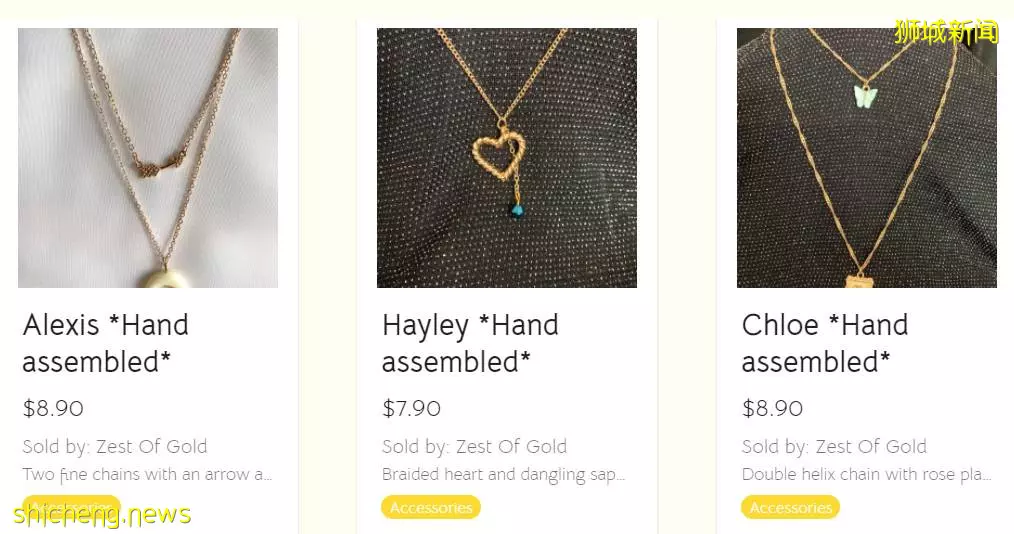Click the Hayley *Hand assembled* title
The width and height of the screenshot is (1014, 534).
(470, 343)
